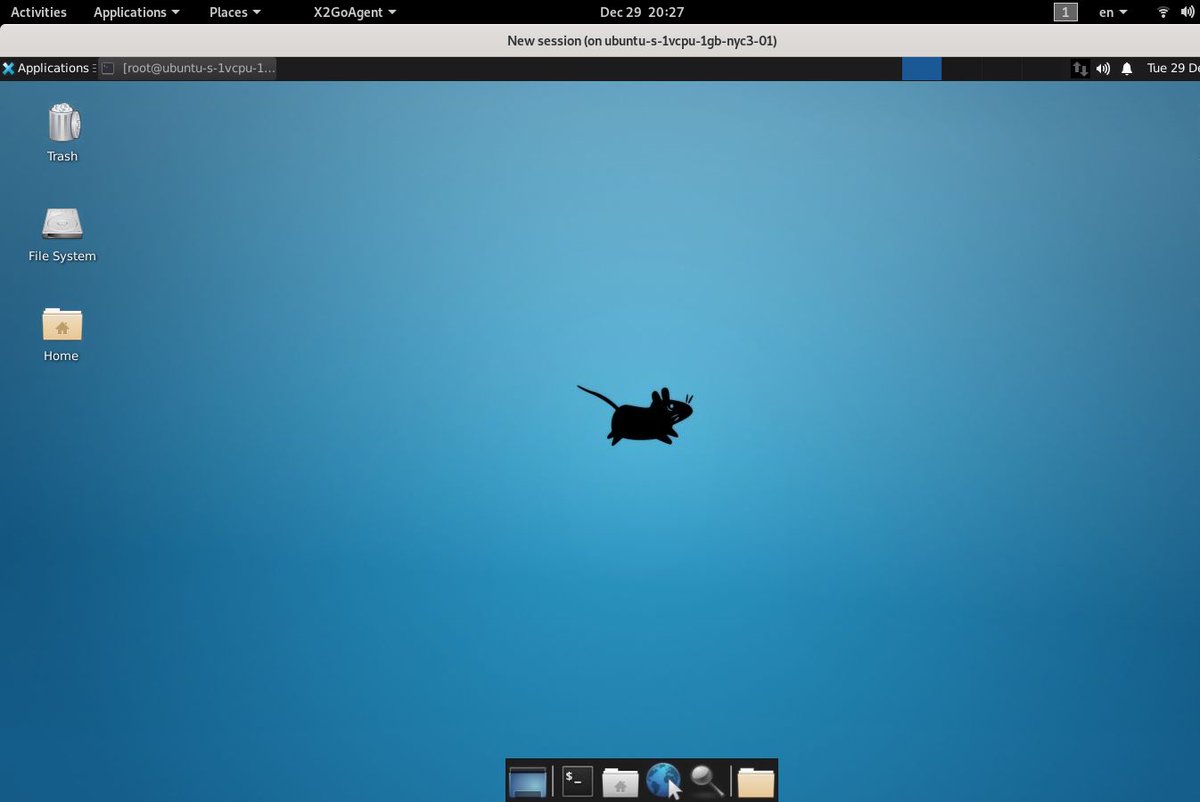Open the 'en' input language dropdown
Screen dimensions: 1200x802
point(1113,13)
